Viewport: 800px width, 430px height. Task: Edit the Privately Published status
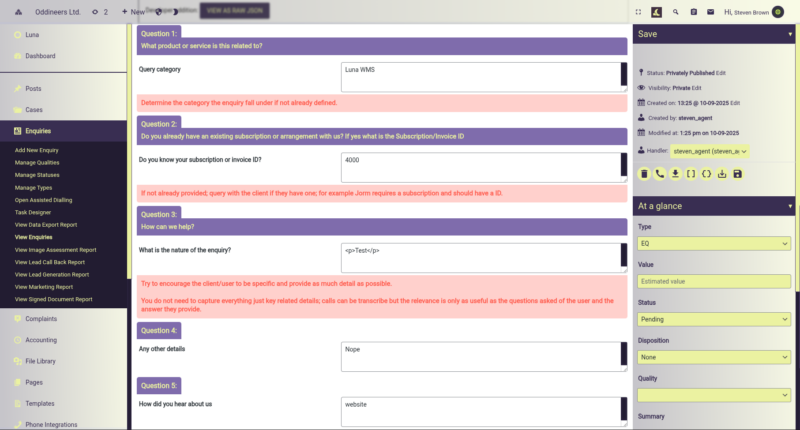click(x=720, y=73)
